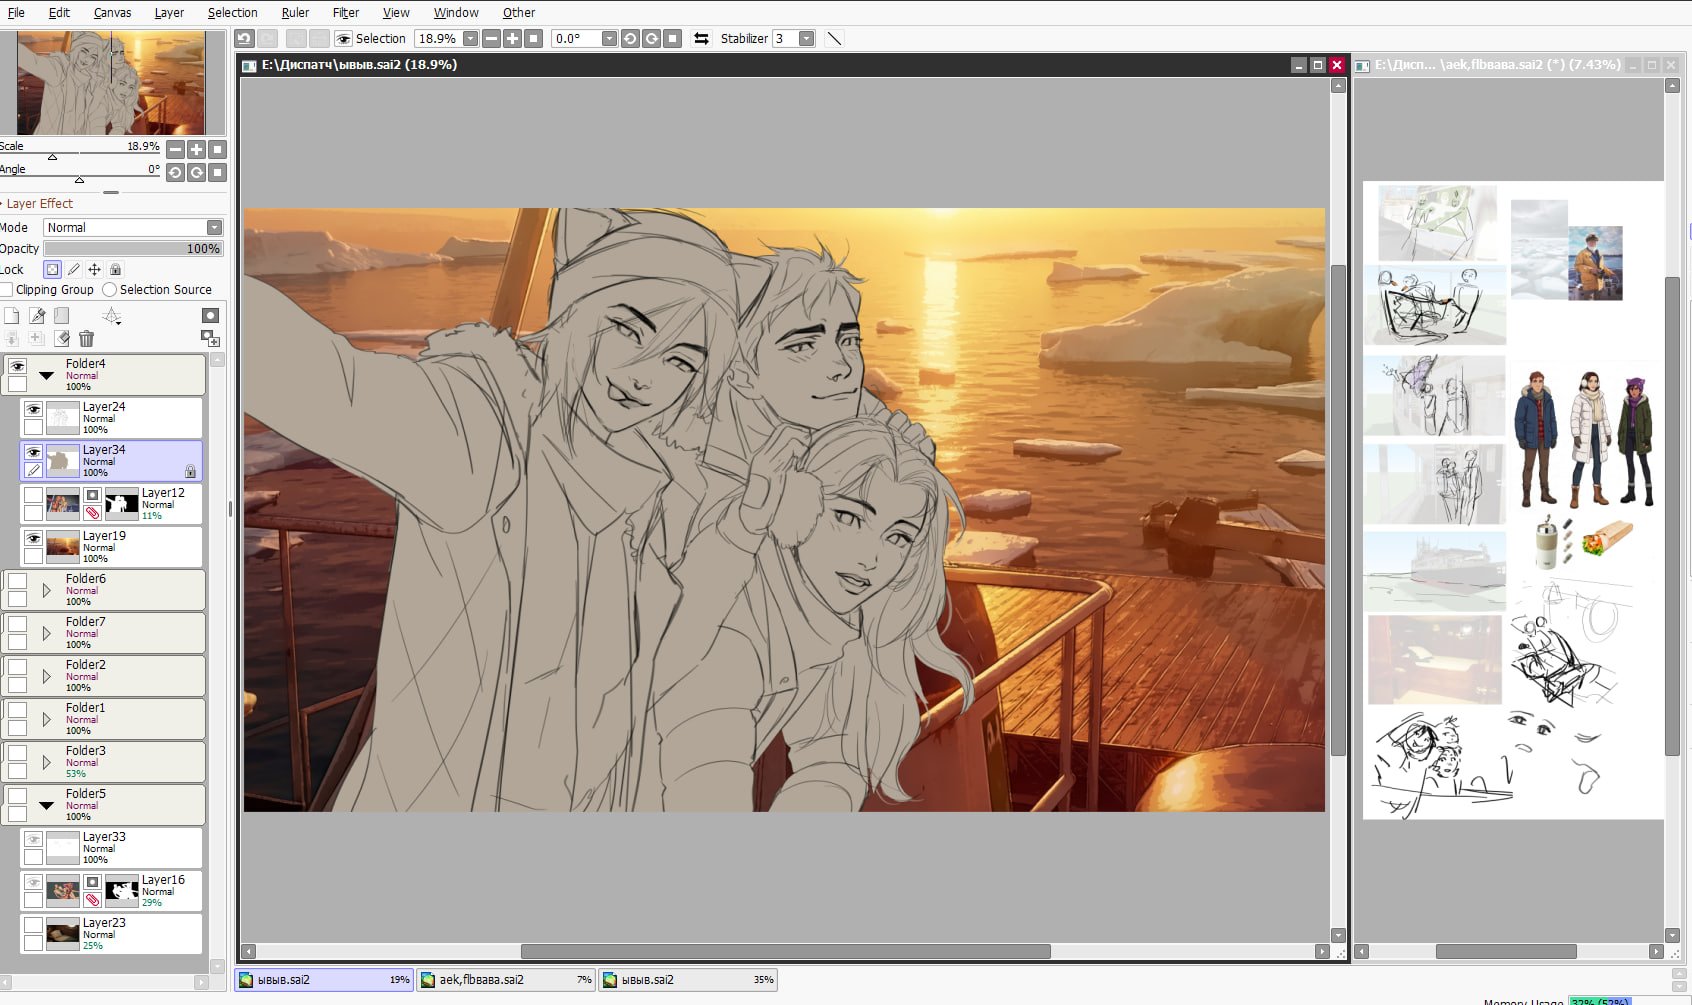Reset the zoom with top toolbar square button
Screen dimensions: 1692x1005
[534, 39]
